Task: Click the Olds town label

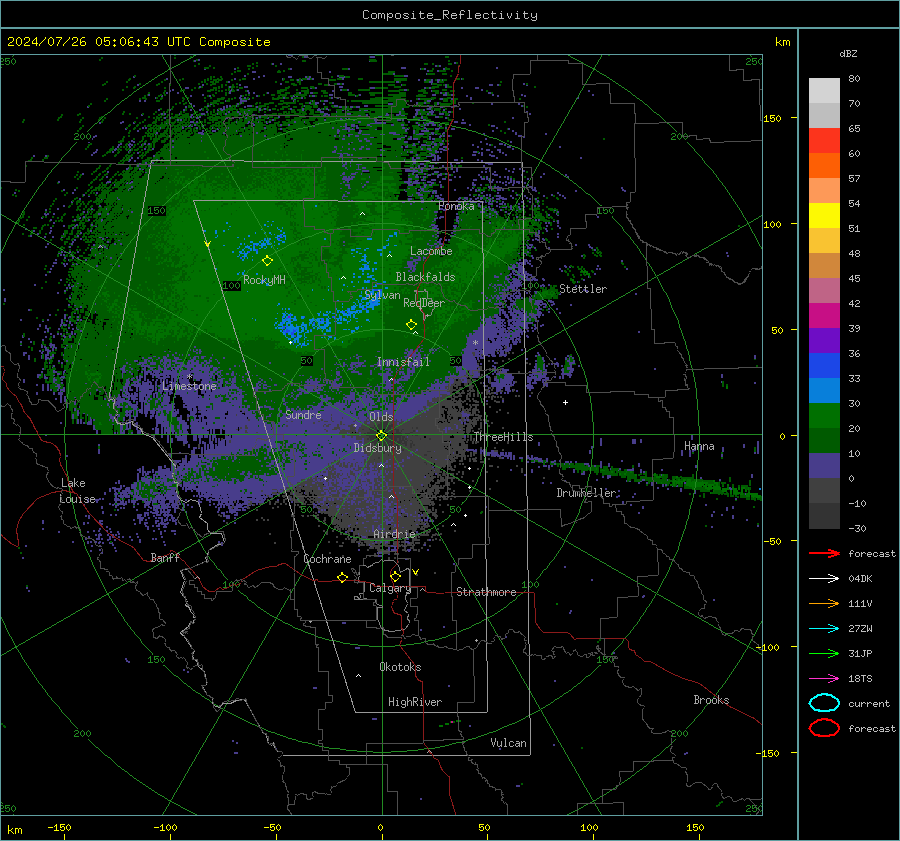Action: tap(381, 417)
